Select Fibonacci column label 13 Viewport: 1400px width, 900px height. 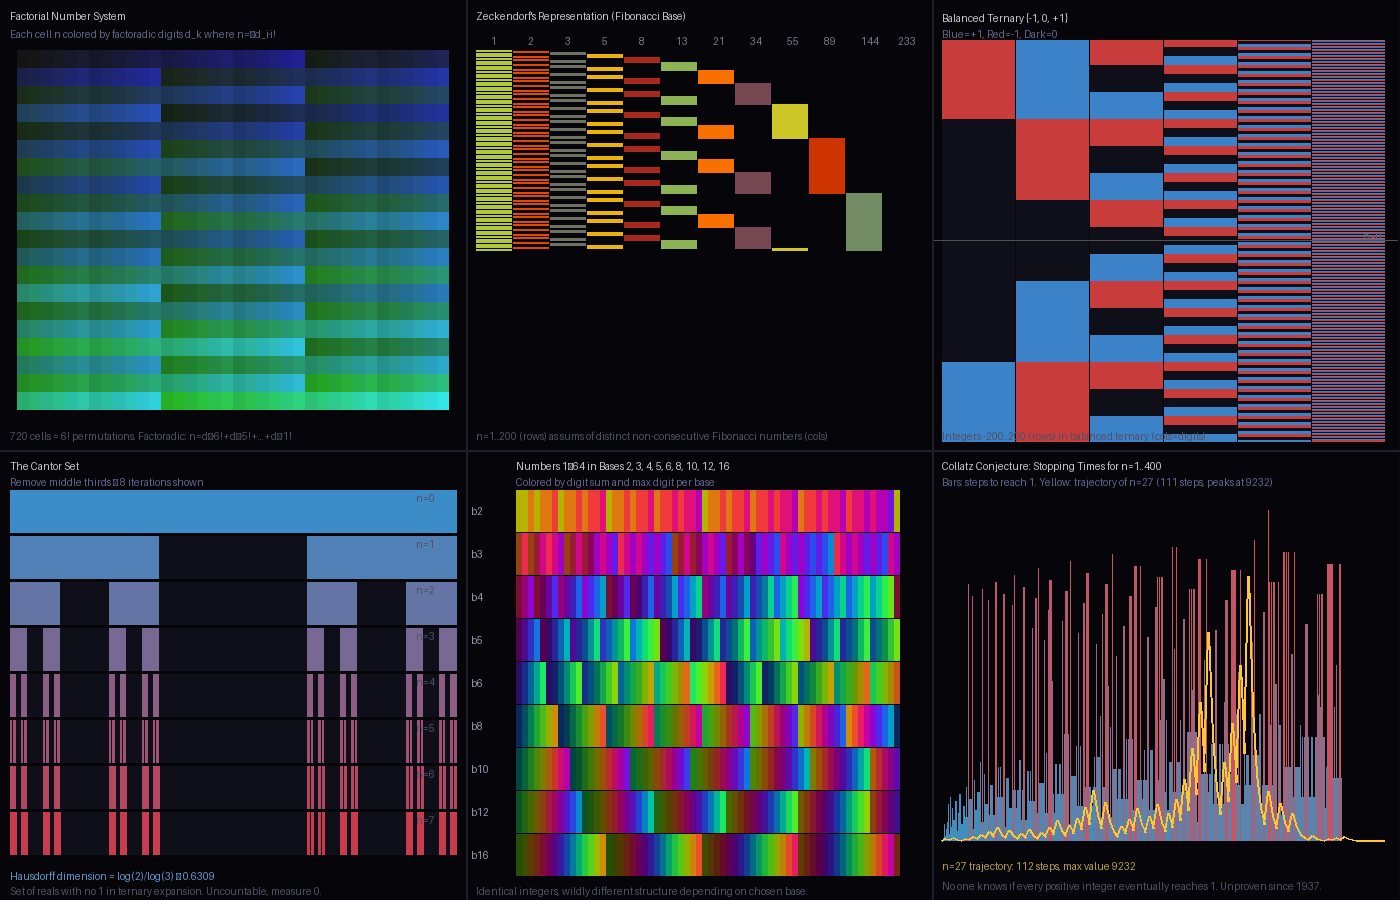[681, 41]
